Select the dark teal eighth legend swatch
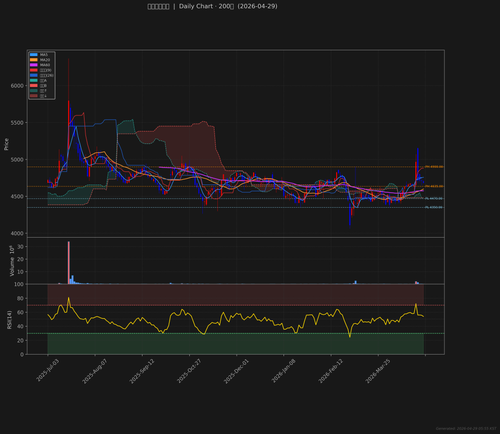500x434 pixels. click(34, 91)
